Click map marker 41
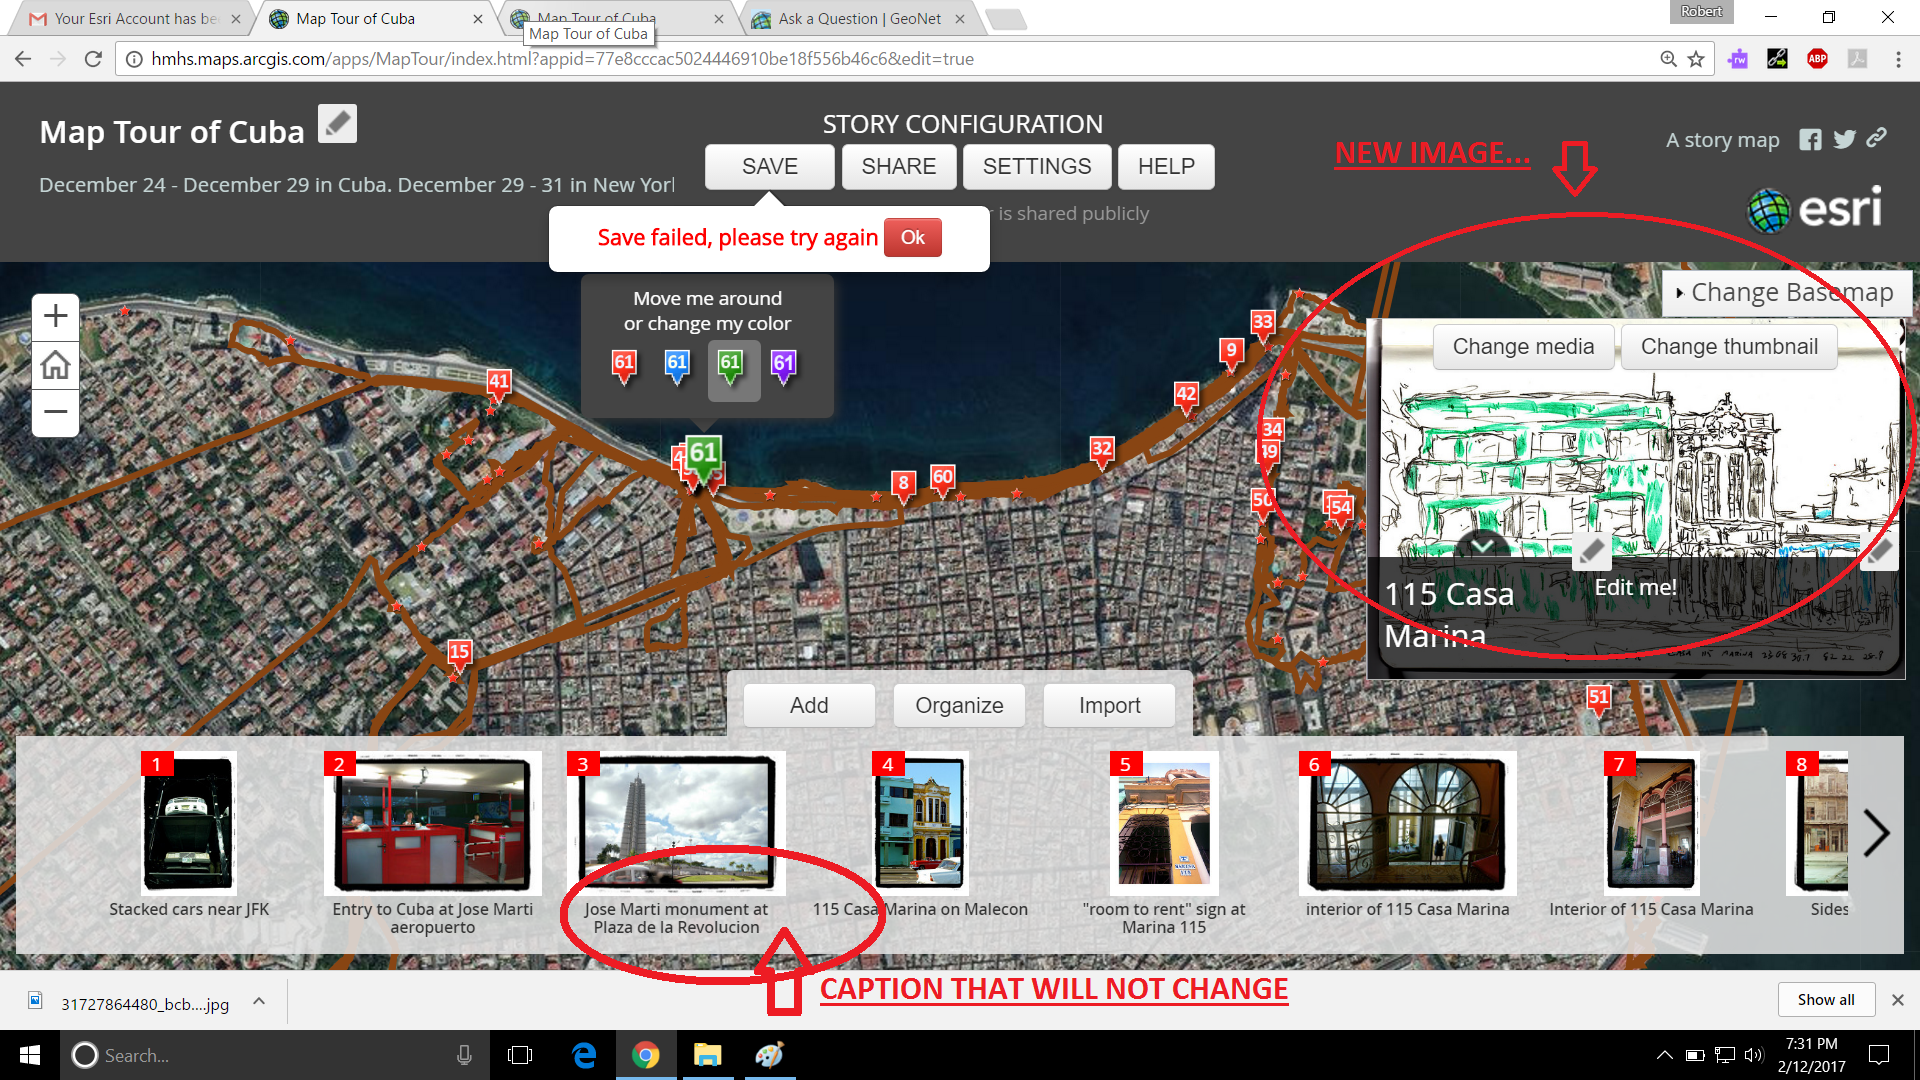1920x1080 pixels. pos(498,385)
